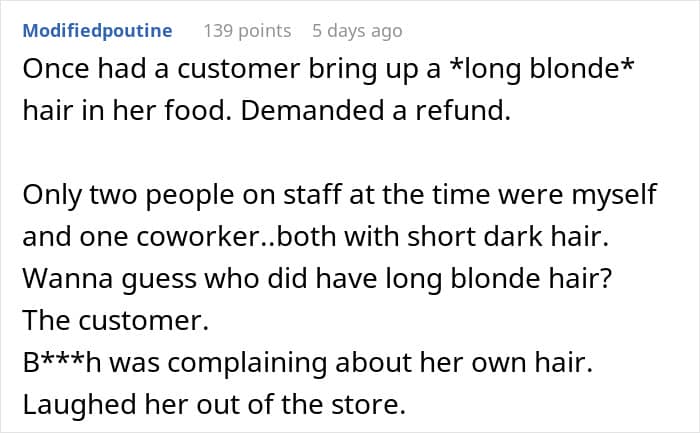
Task: Click the word coworker in the comment
Action: click(195, 237)
